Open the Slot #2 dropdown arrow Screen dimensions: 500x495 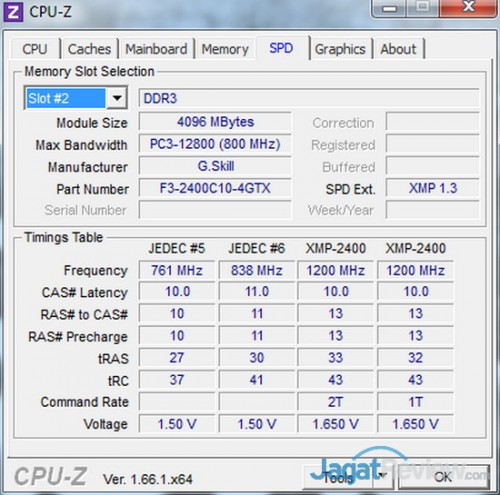point(117,98)
